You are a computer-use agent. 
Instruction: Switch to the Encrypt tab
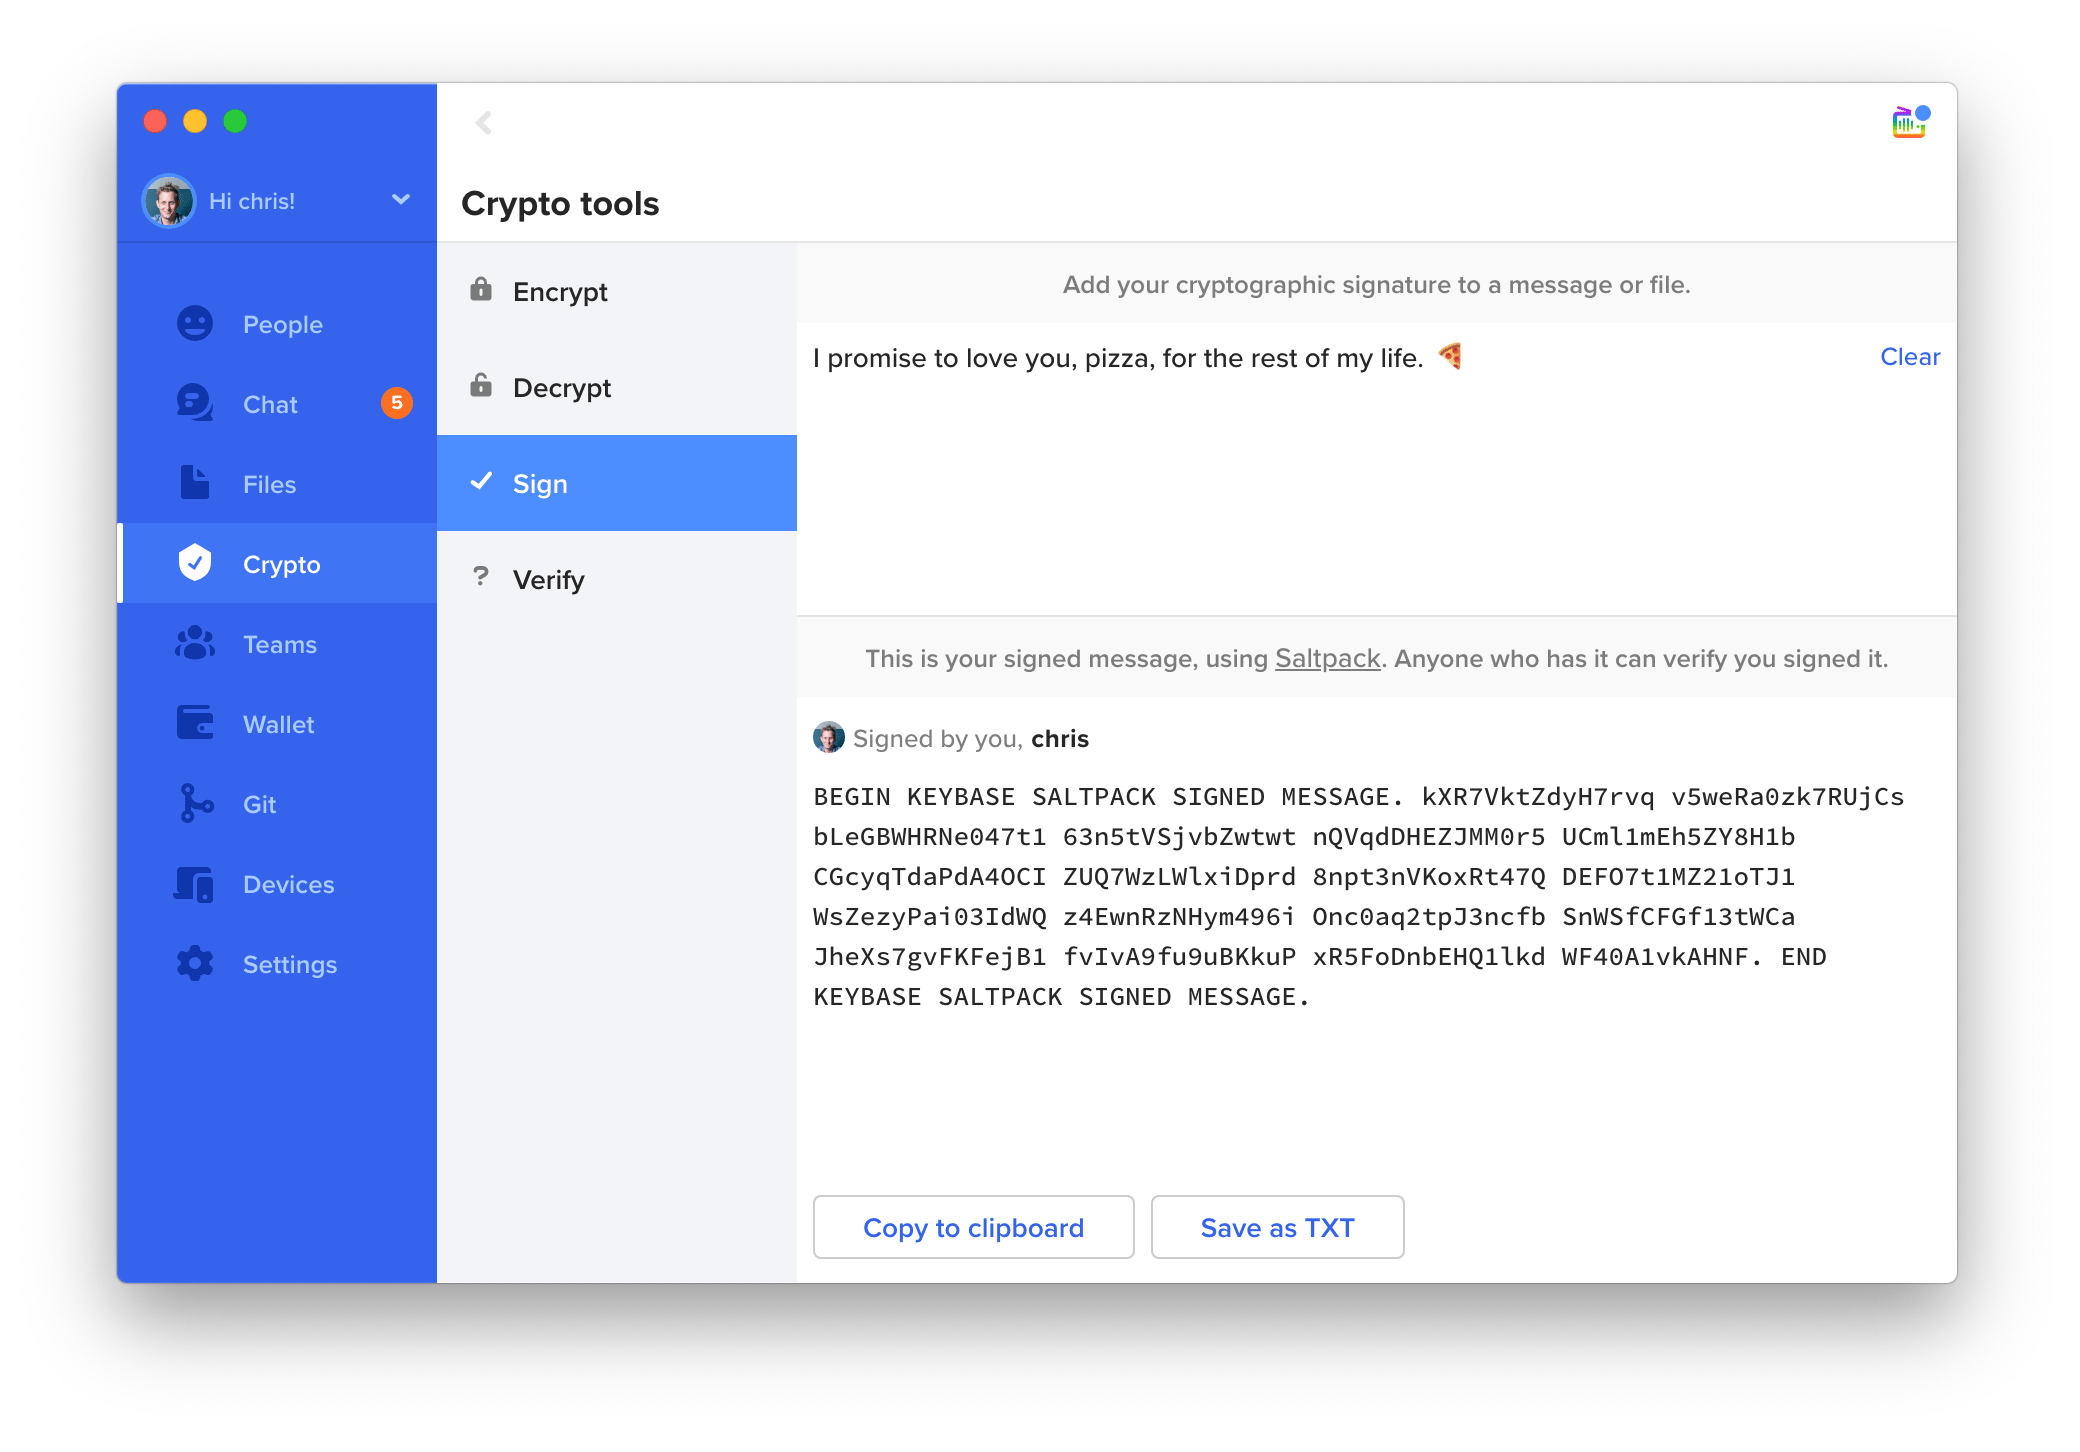point(617,291)
